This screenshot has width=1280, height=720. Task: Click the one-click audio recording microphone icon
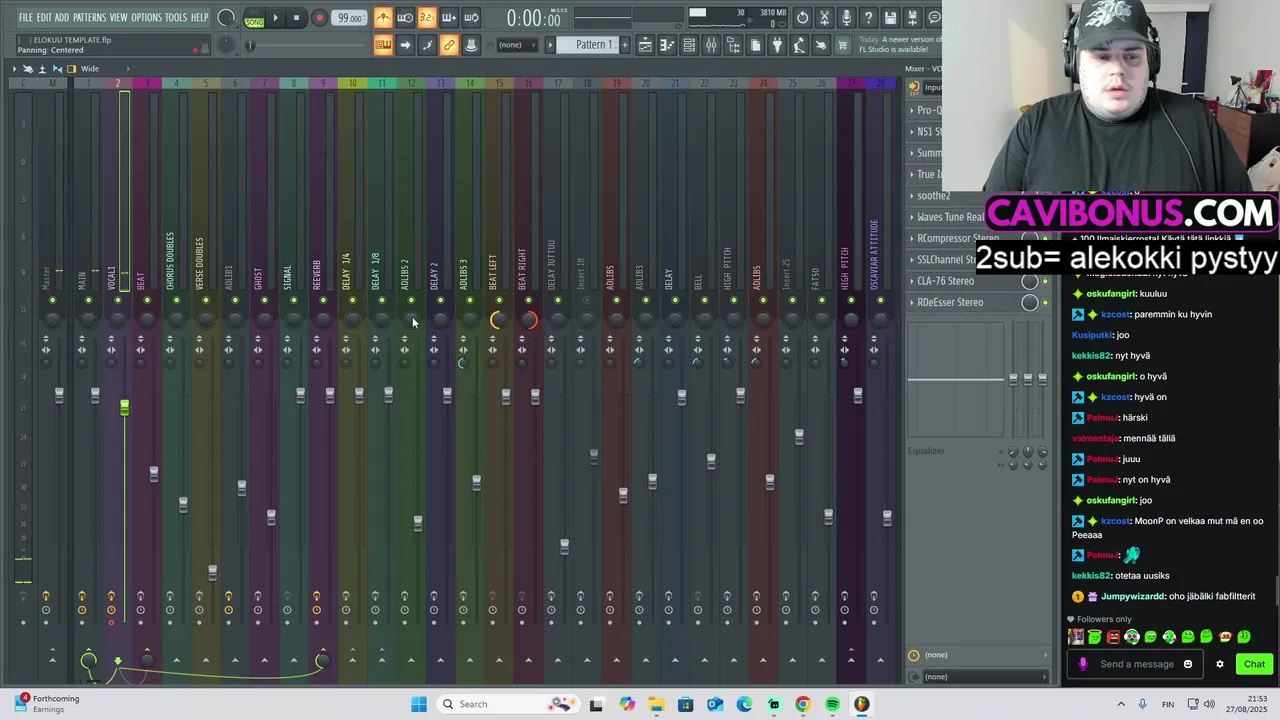coord(846,18)
